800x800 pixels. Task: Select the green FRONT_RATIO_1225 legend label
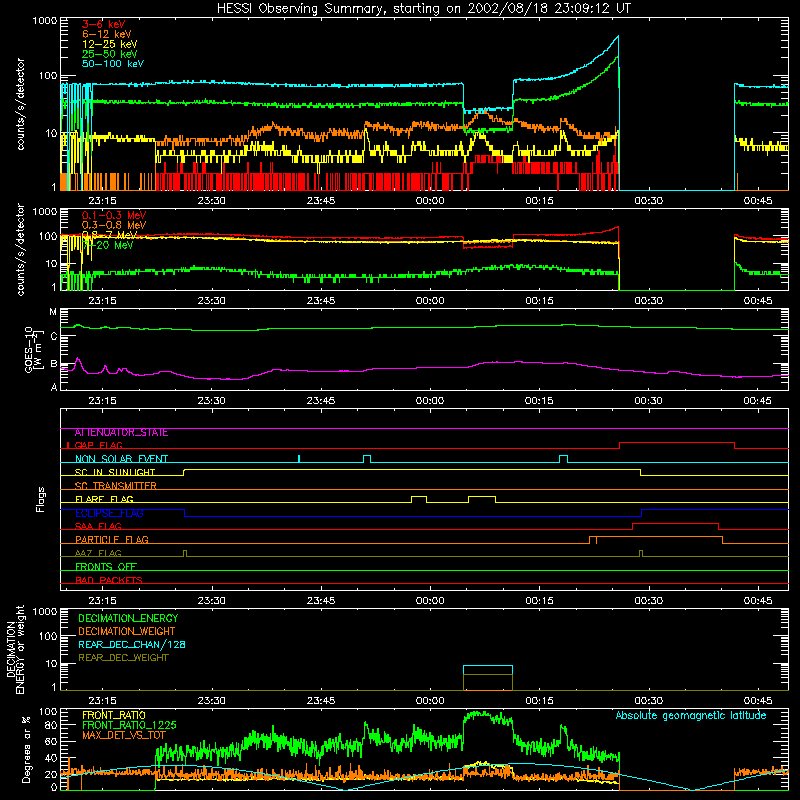pyautogui.click(x=129, y=725)
